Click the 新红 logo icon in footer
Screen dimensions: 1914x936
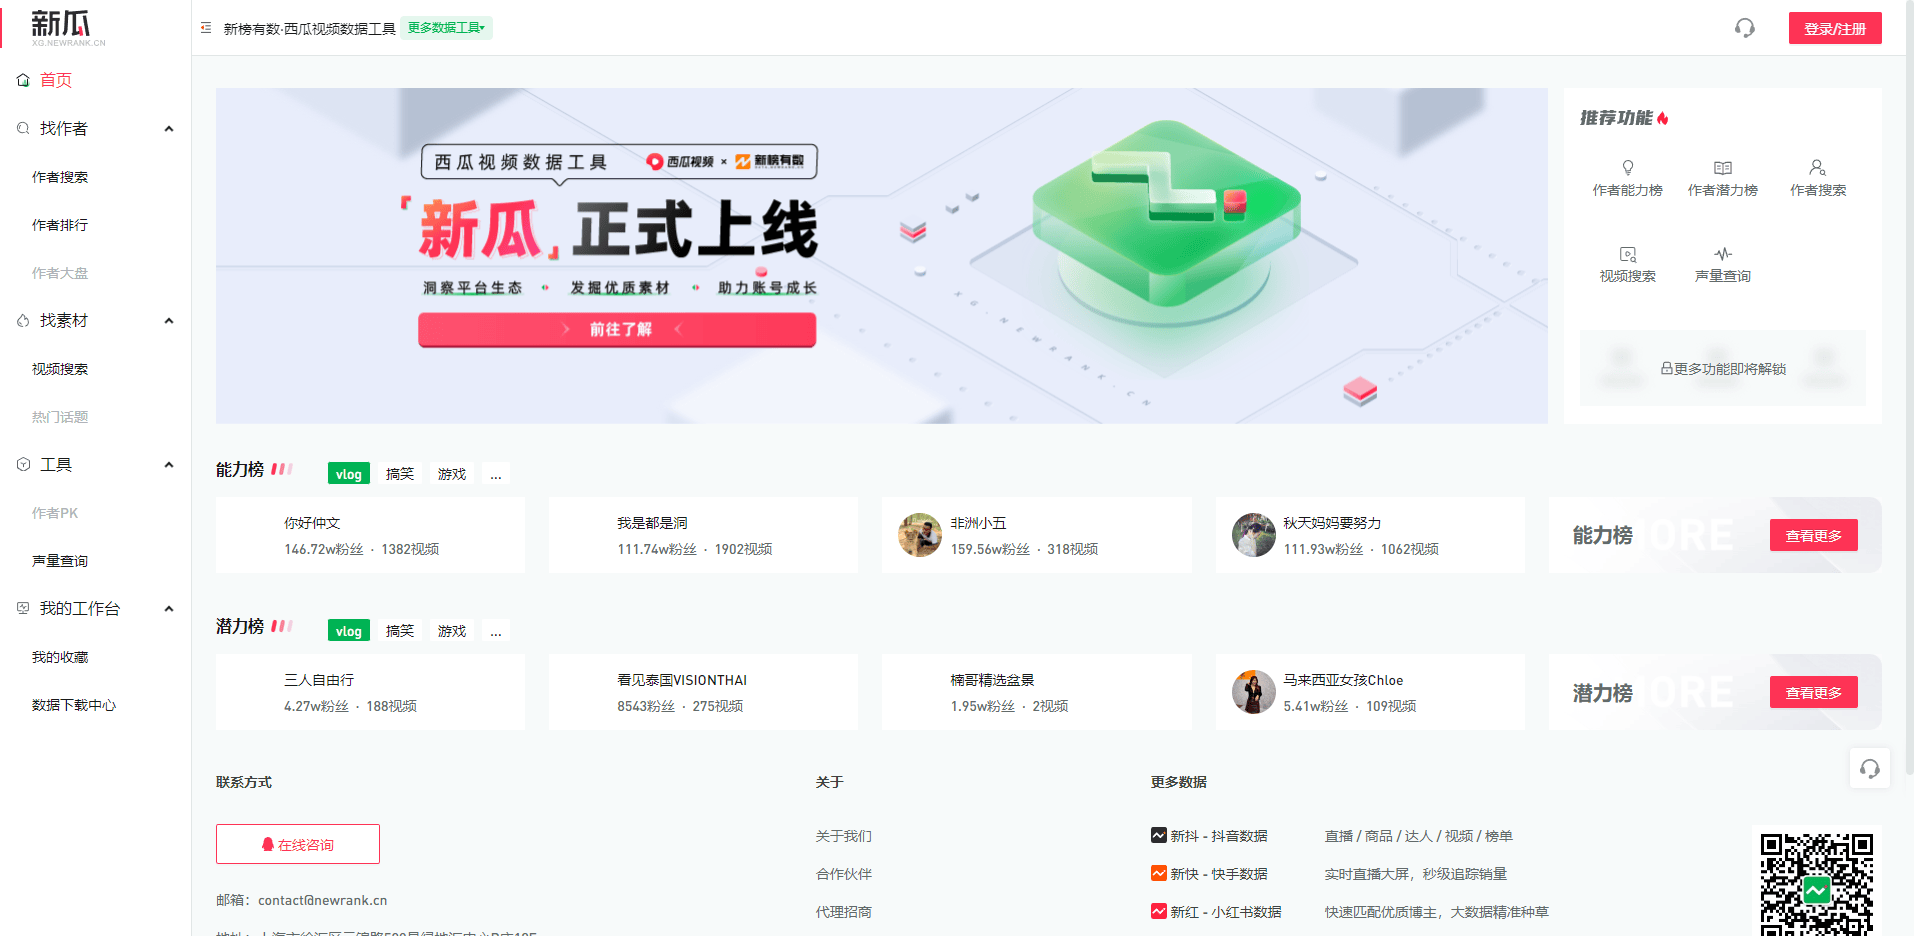tap(1159, 911)
